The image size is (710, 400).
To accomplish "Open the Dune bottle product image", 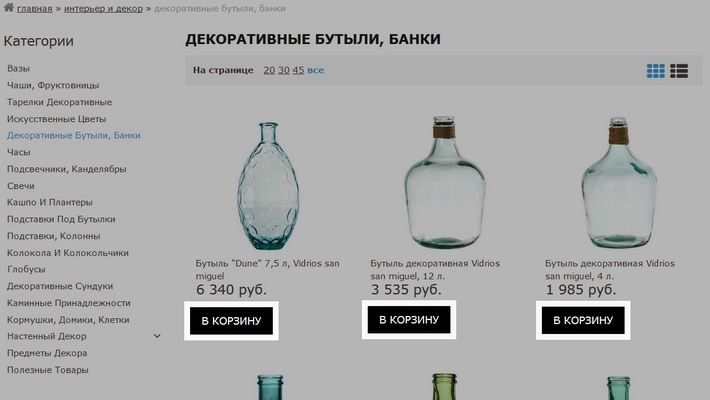I will 269,185.
